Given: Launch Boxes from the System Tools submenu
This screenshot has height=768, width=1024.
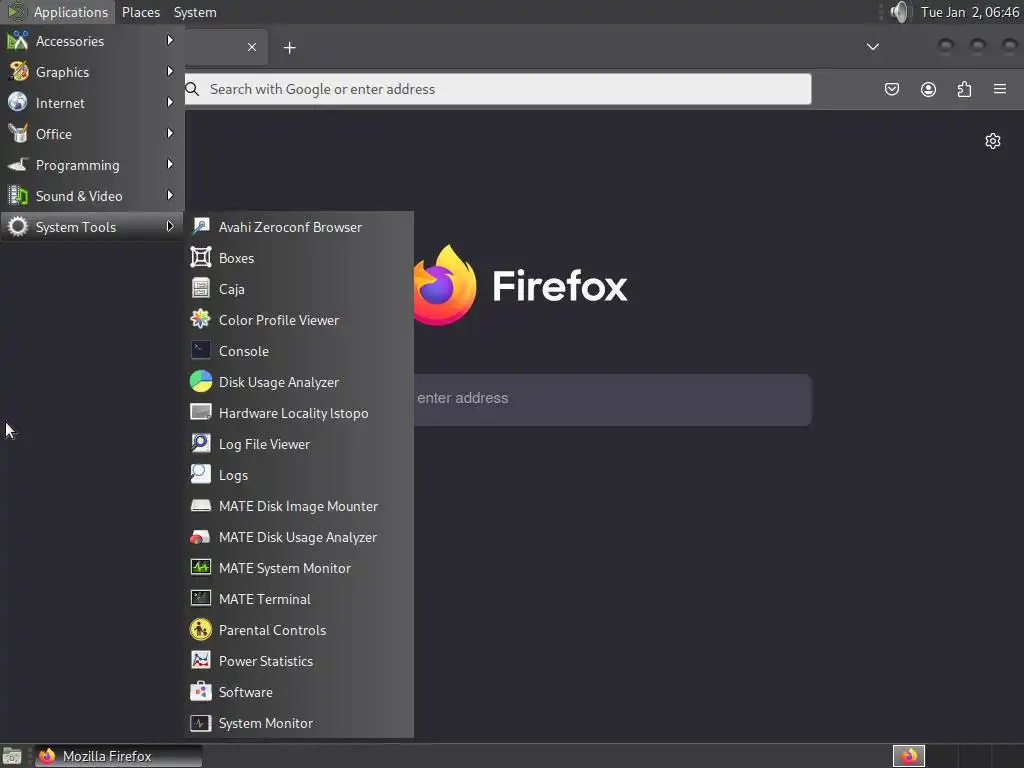Looking at the screenshot, I should tap(299, 258).
